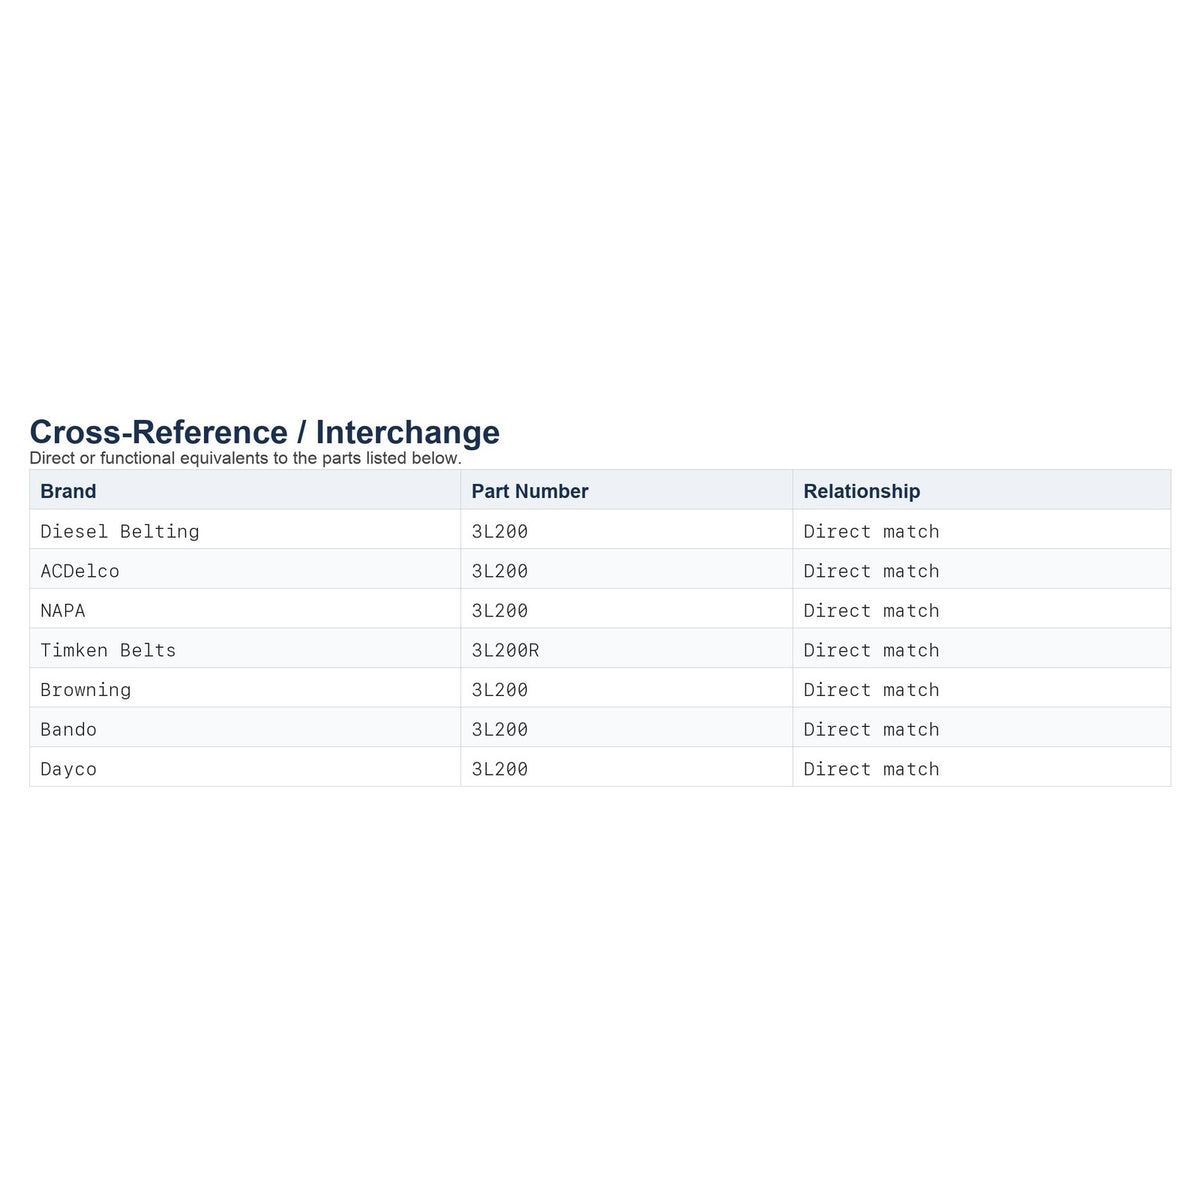Viewport: 1200px width, 1200px height.
Task: Select the Dayco brand cell
Action: [x=245, y=767]
